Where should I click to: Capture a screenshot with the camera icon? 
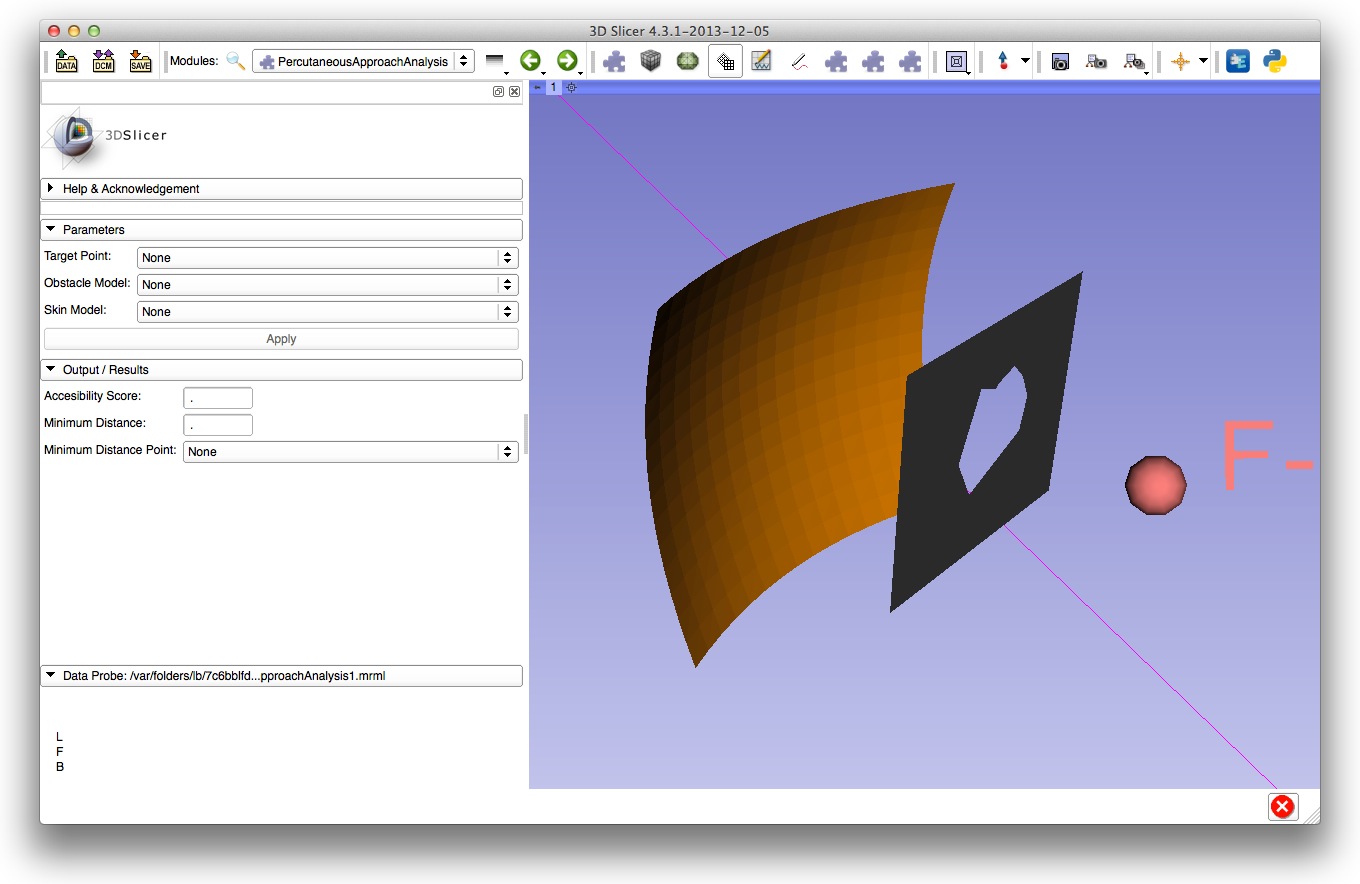(1060, 62)
